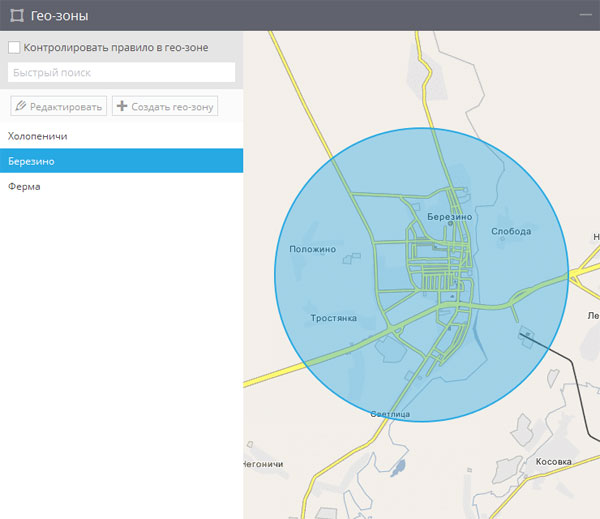This screenshot has width=600, height=519.
Task: Click Тростянка village name on map
Action: tap(333, 318)
